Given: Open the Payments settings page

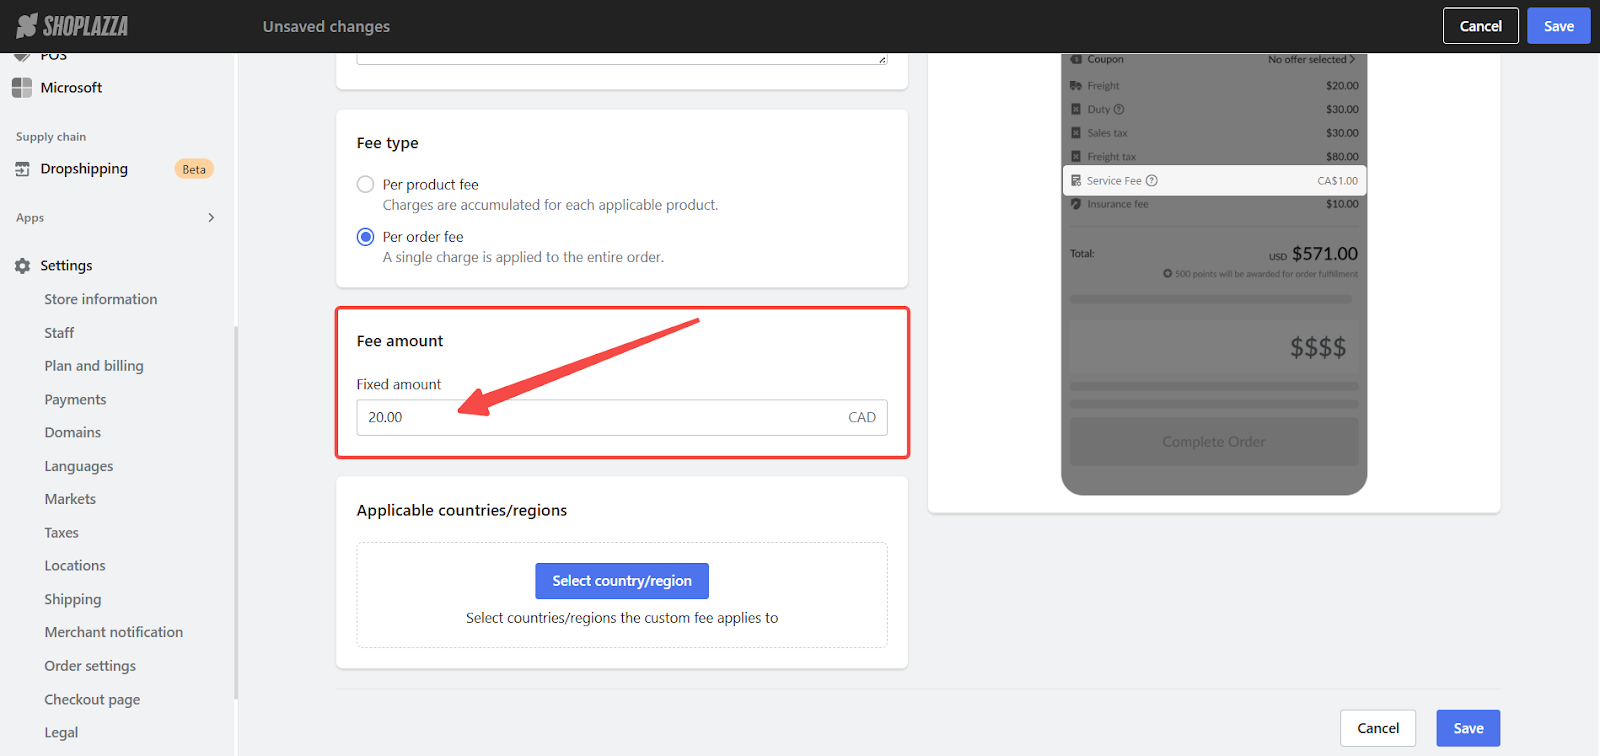Looking at the screenshot, I should pos(75,400).
